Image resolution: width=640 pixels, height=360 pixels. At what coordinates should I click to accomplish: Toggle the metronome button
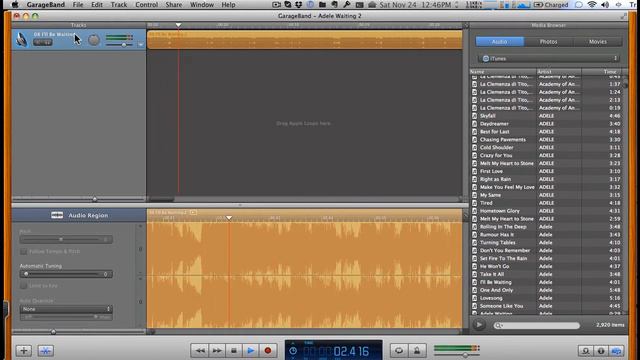(x=417, y=351)
